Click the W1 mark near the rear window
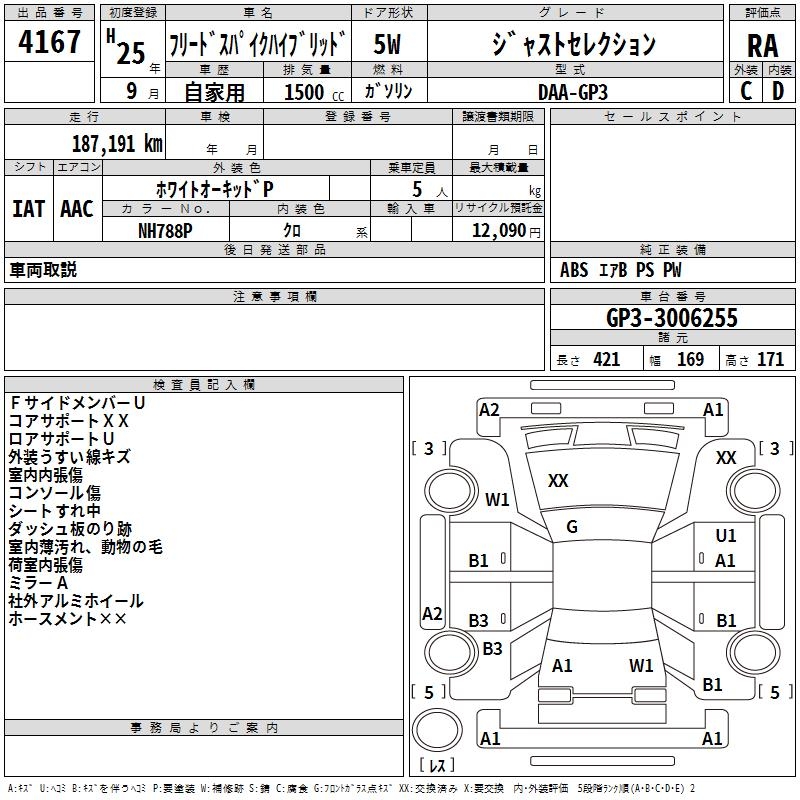This screenshot has height=800, width=800. tap(641, 665)
